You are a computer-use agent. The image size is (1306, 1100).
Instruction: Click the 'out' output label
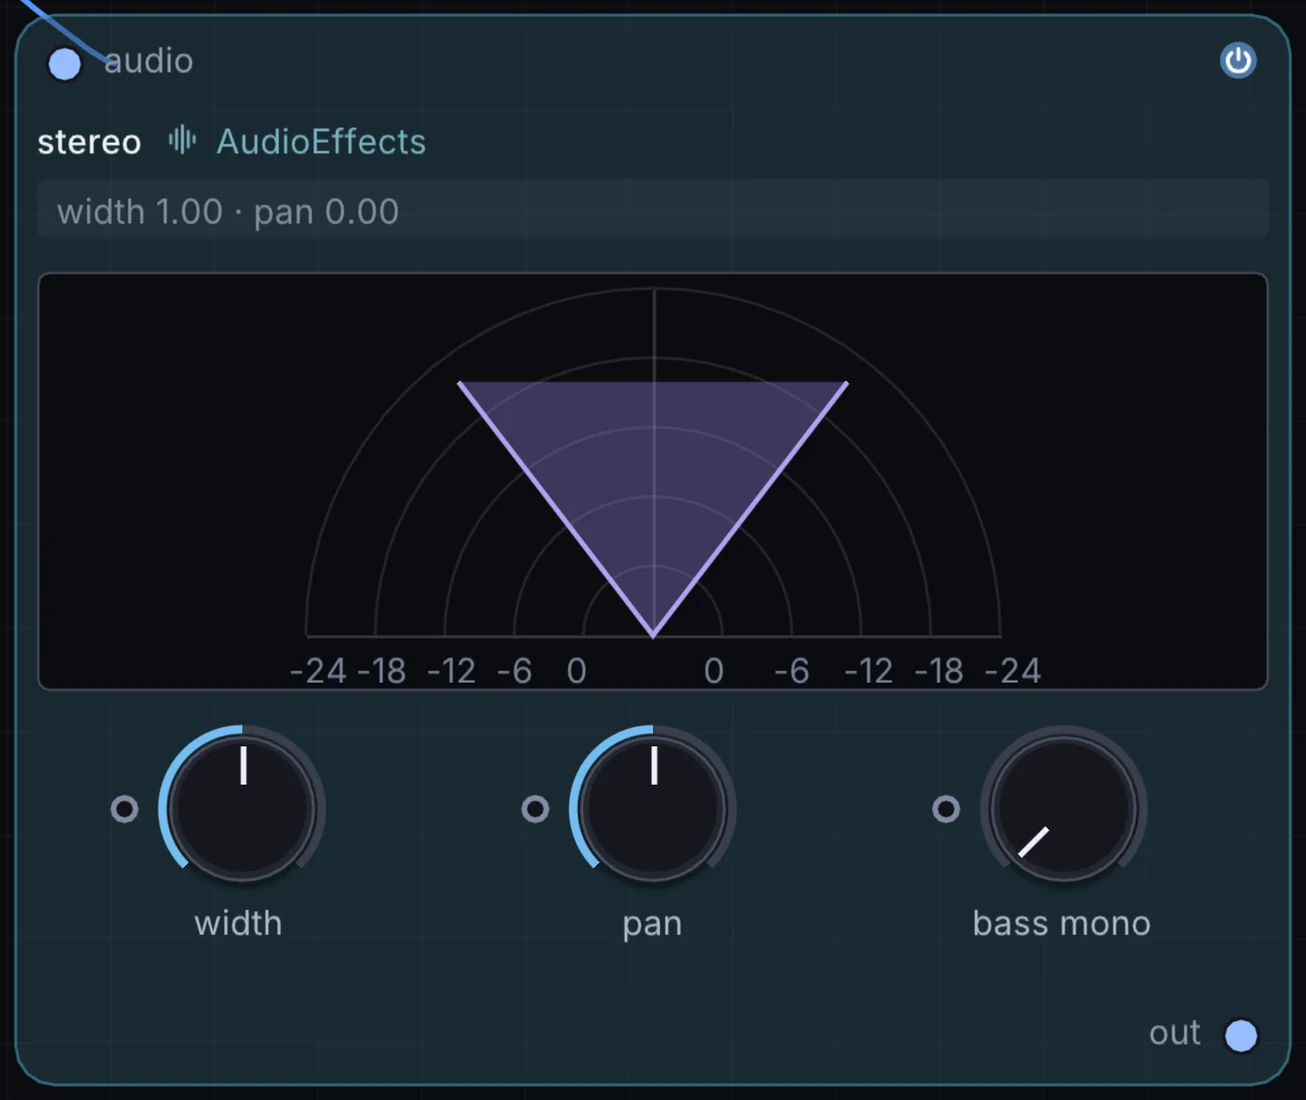click(x=1175, y=1033)
